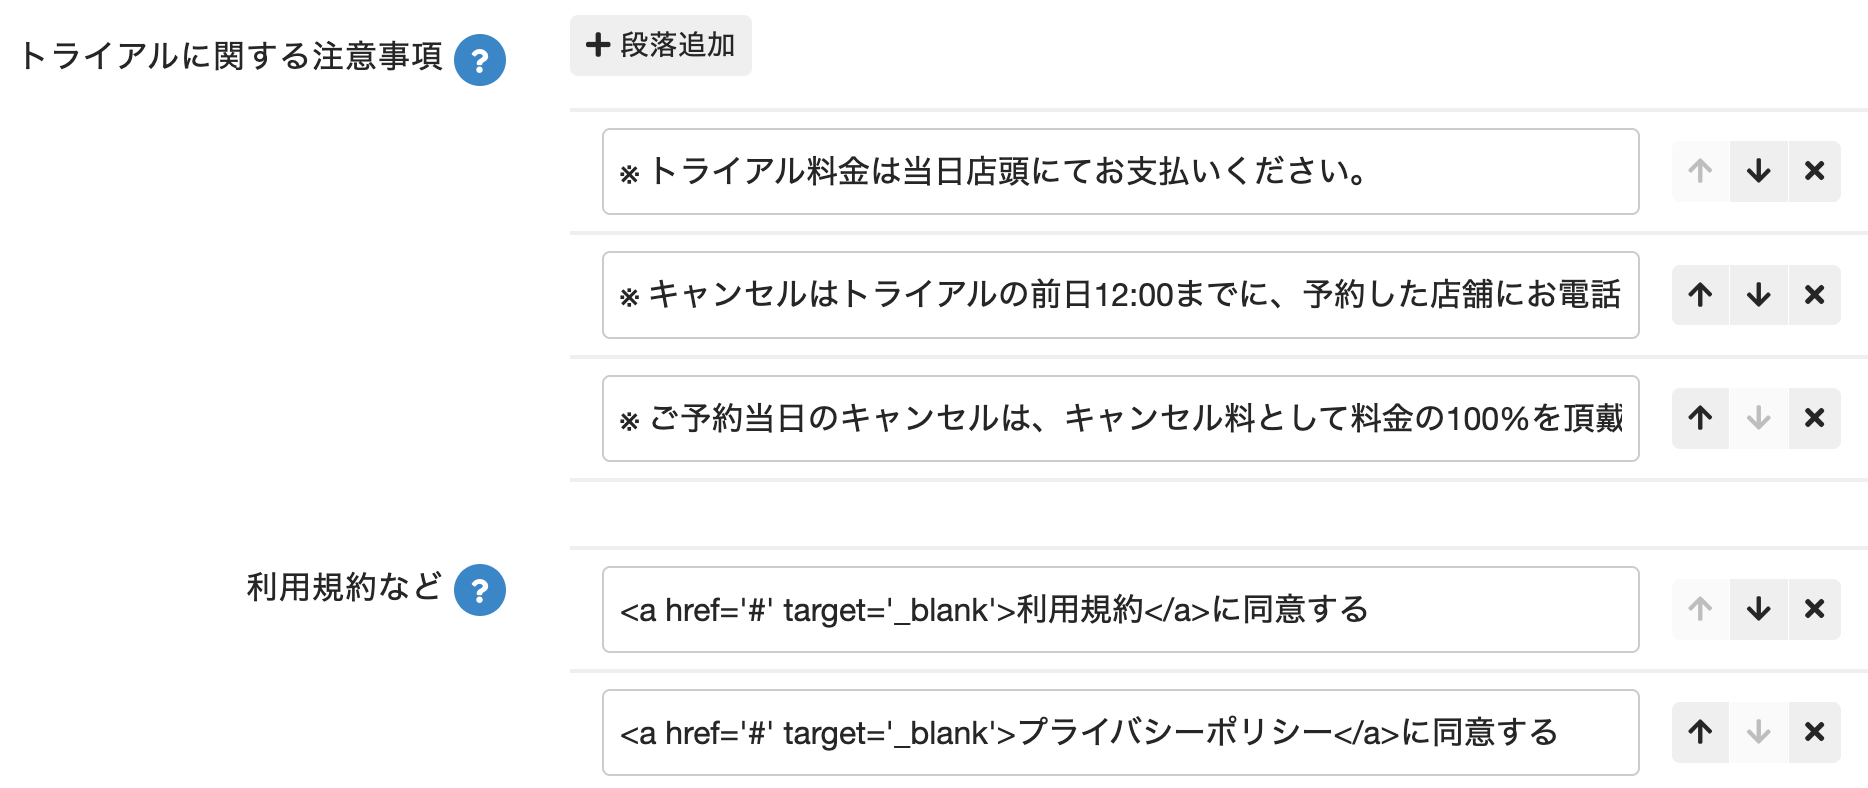Click disabled up arrow on トライアル料金 row
This screenshot has width=1868, height=788.
coord(1700,171)
